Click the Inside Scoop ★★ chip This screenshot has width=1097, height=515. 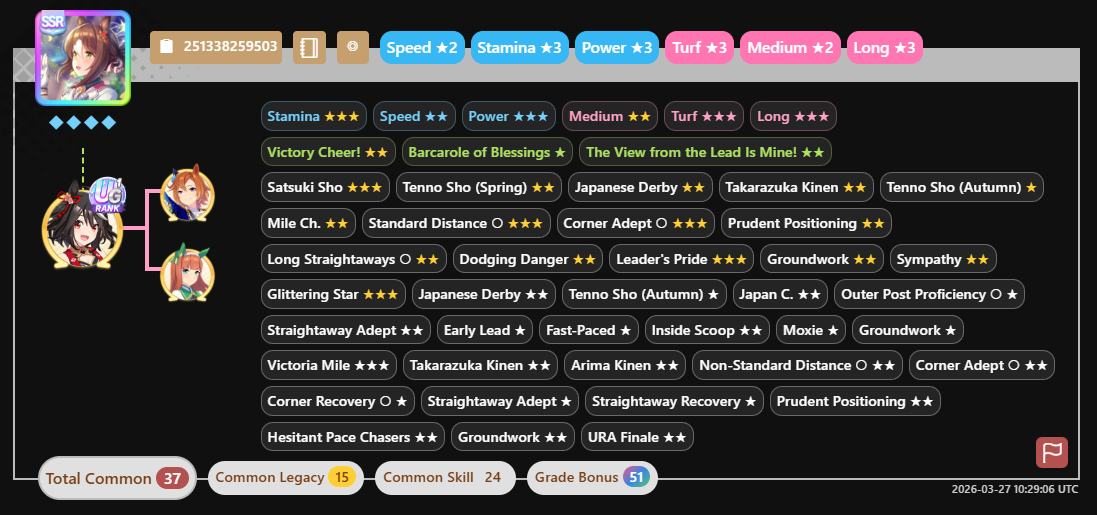707,330
